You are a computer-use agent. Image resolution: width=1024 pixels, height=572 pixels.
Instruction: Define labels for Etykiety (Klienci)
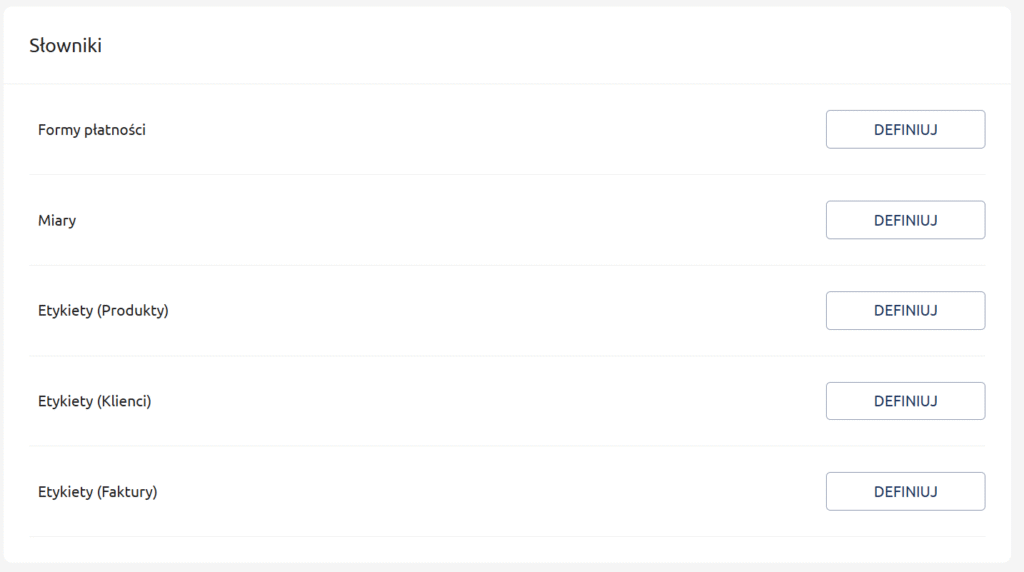coord(905,401)
